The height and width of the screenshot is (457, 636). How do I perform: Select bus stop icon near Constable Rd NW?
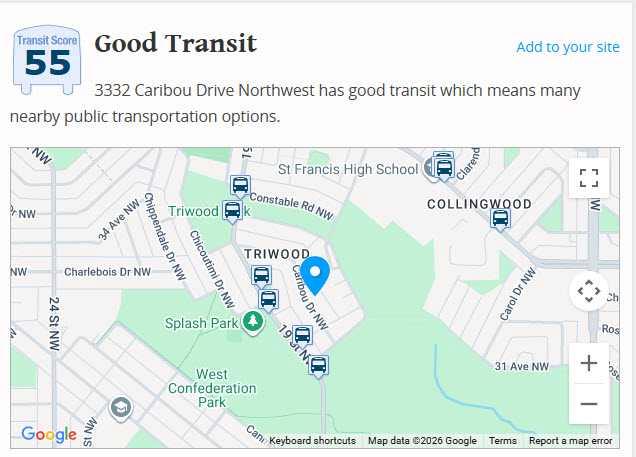[x=240, y=185]
